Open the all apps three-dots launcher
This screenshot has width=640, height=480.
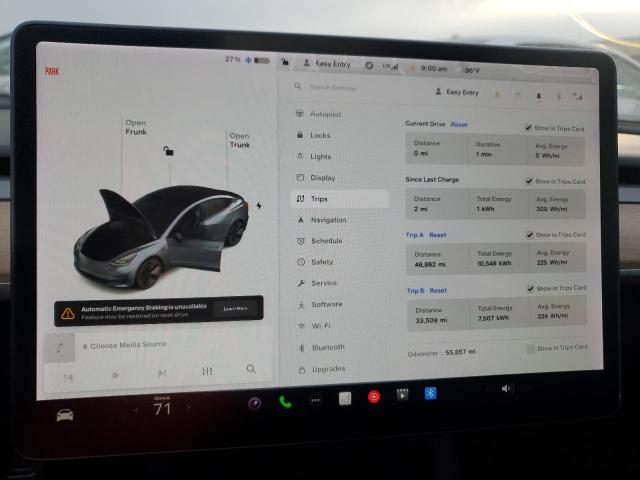315,400
